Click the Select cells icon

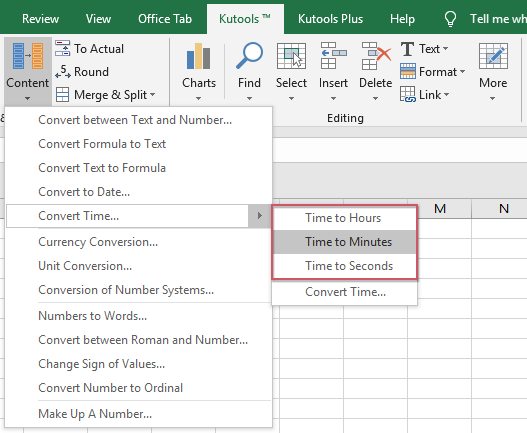click(291, 56)
